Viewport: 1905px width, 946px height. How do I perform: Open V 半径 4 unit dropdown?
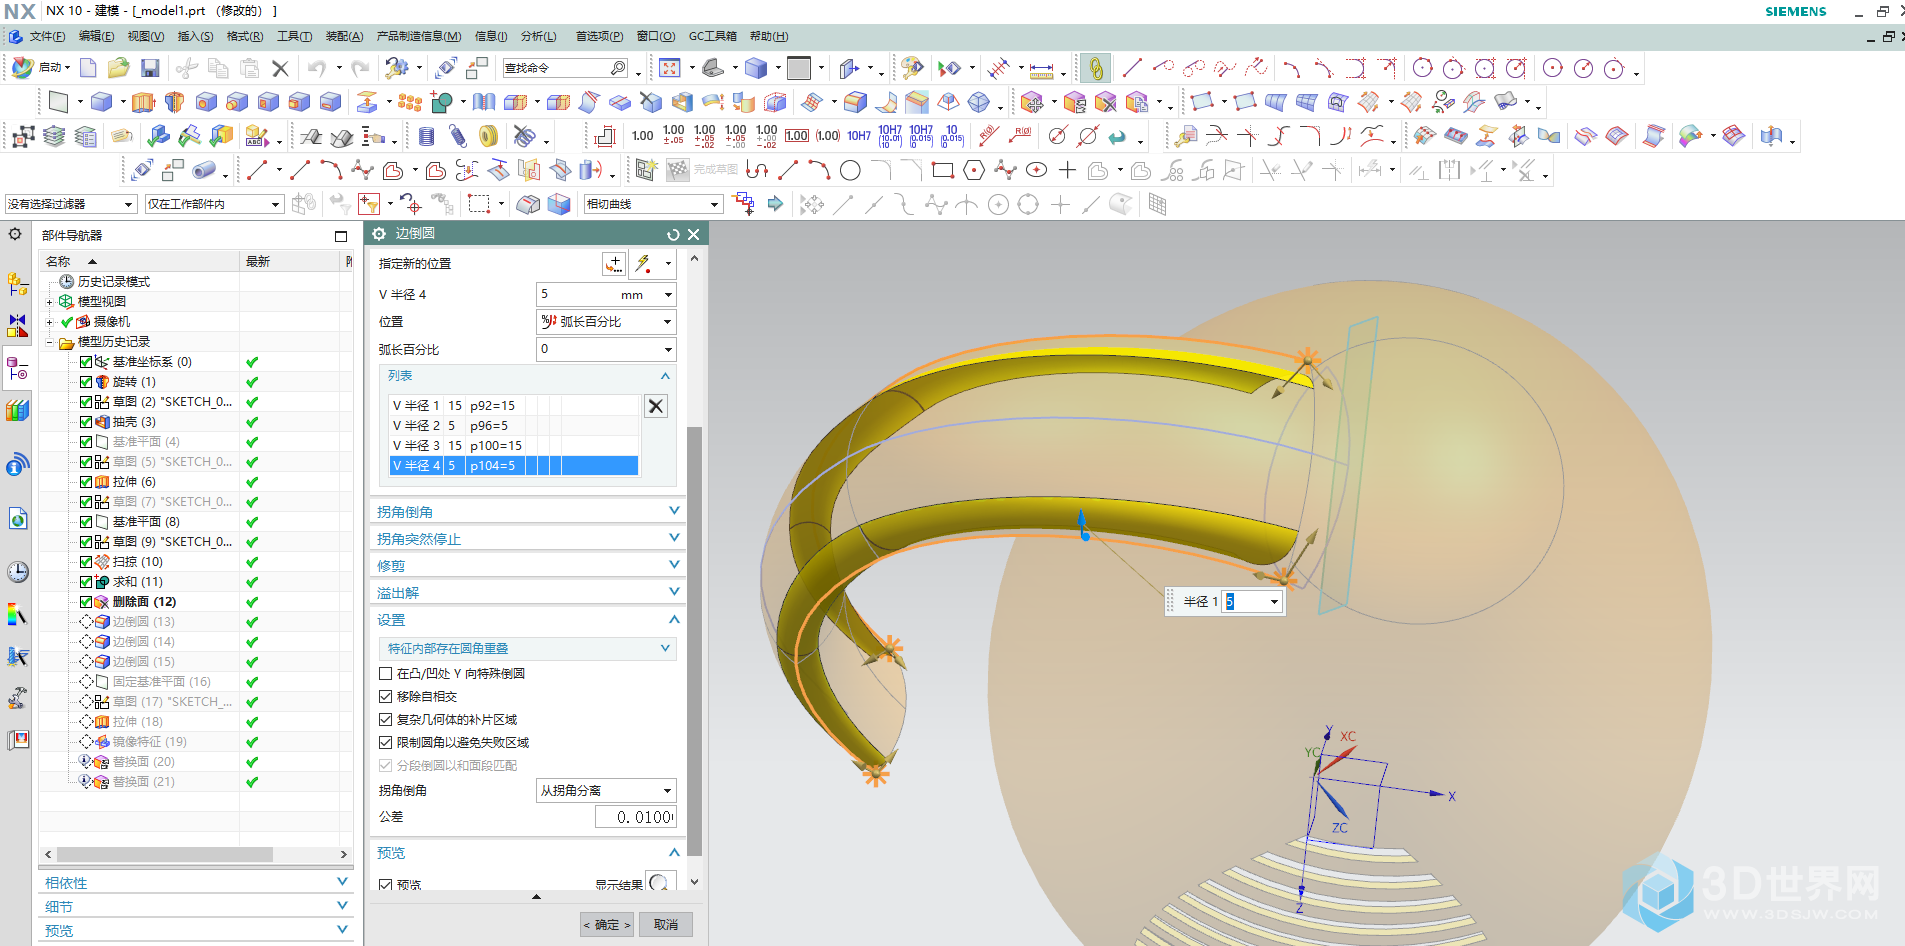pos(668,295)
